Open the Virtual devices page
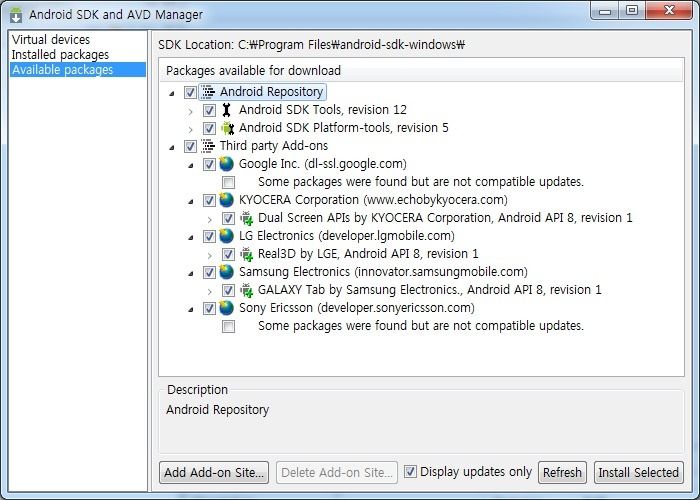700x500 pixels. (51, 39)
